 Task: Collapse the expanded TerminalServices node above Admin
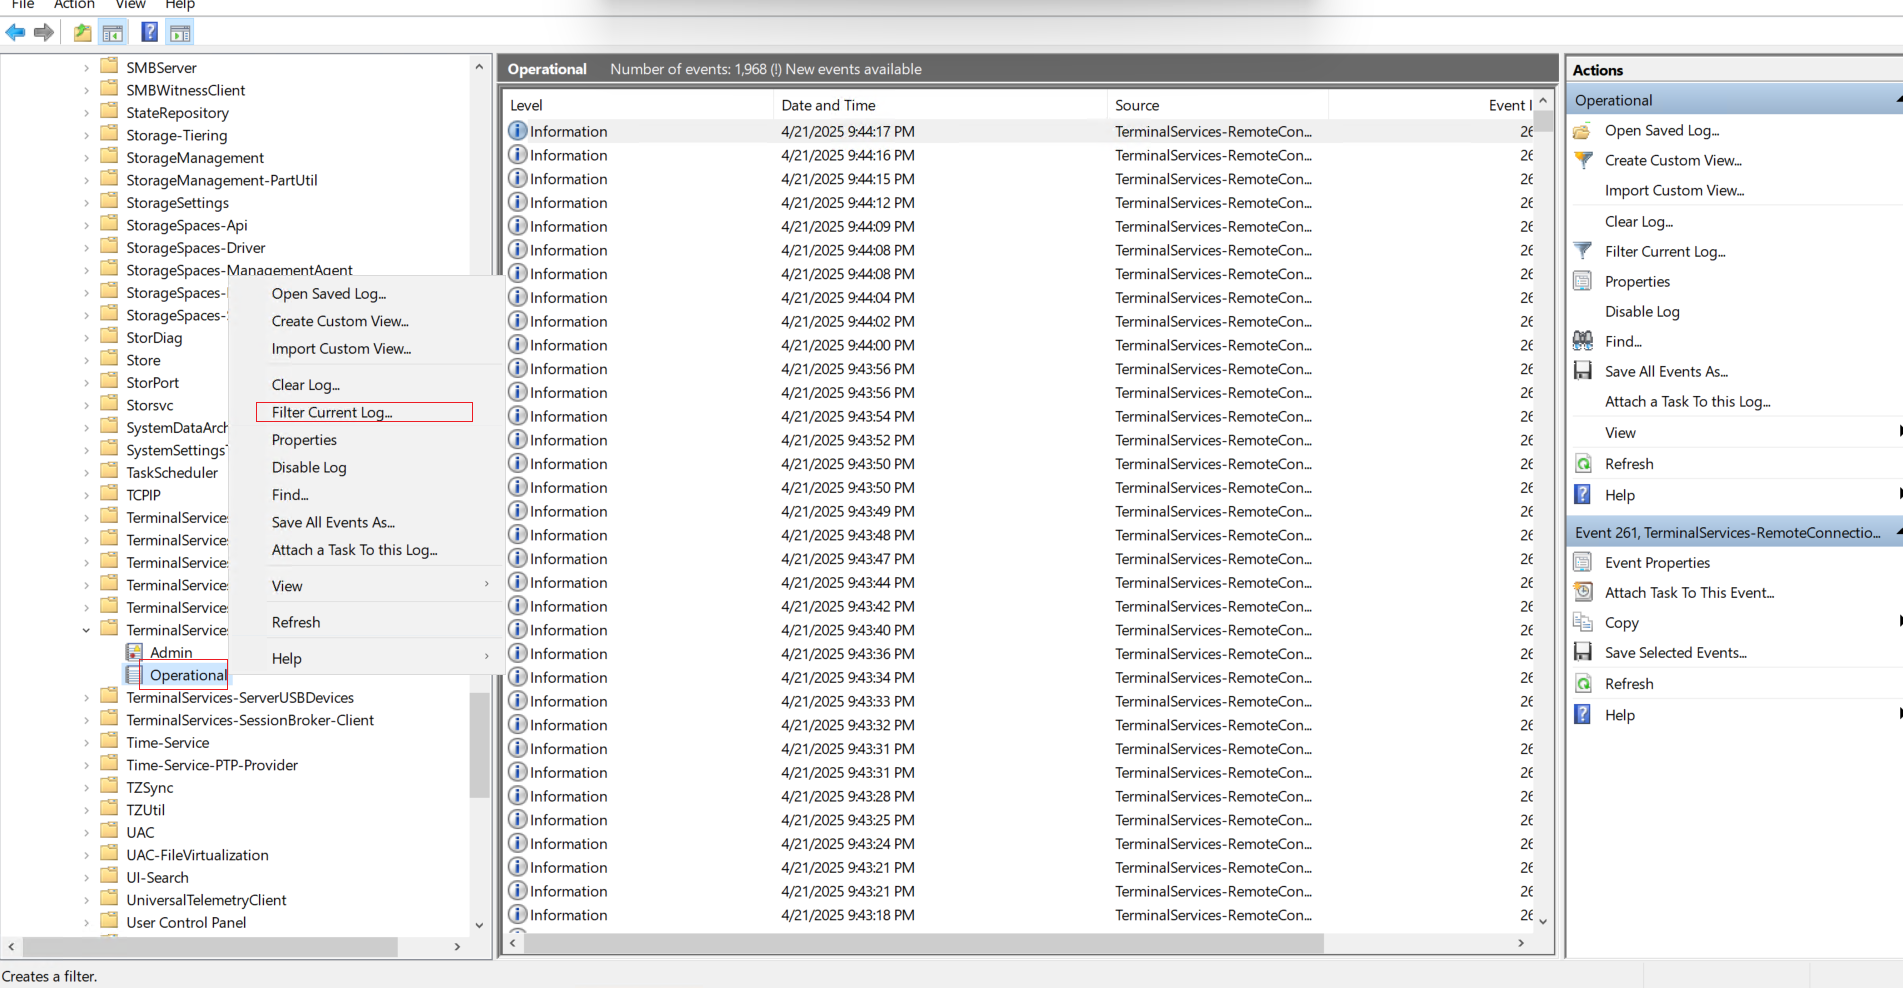coord(86,630)
